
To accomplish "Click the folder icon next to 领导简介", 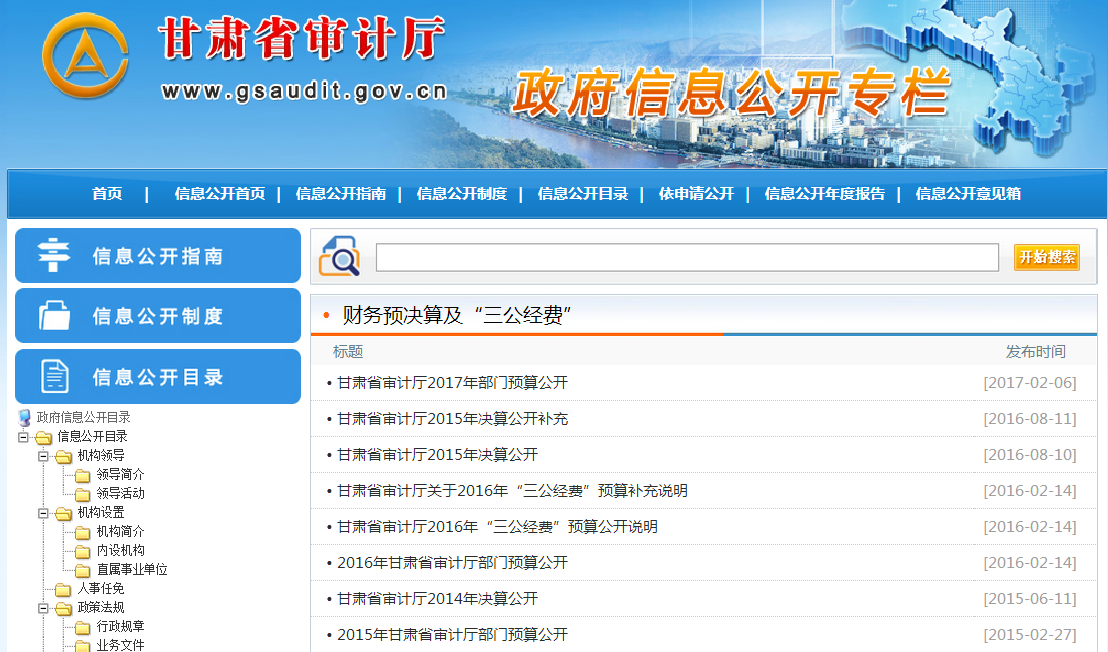I will [x=82, y=475].
